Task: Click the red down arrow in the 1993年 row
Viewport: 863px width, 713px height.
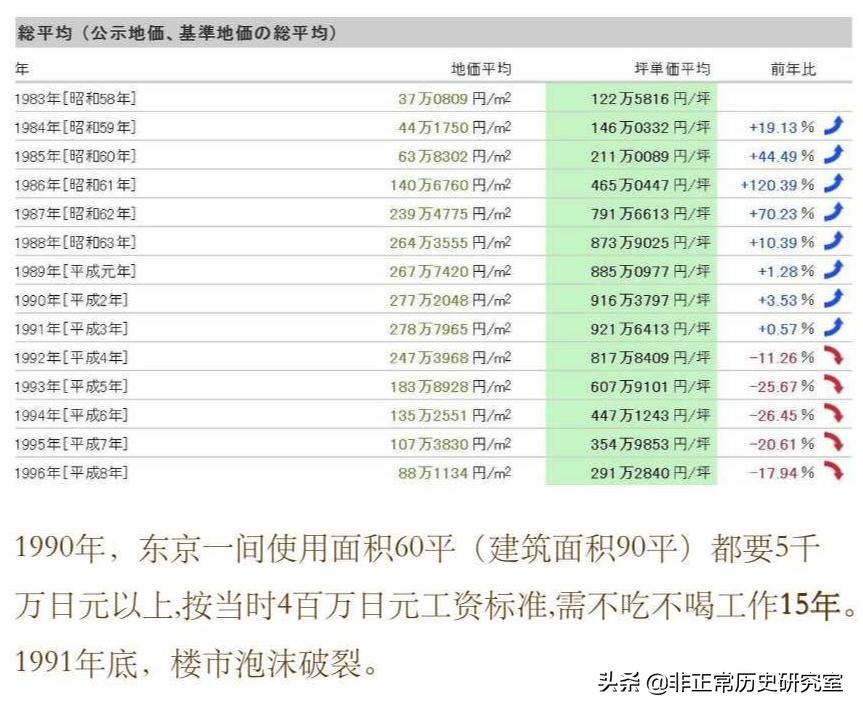Action: coord(834,384)
